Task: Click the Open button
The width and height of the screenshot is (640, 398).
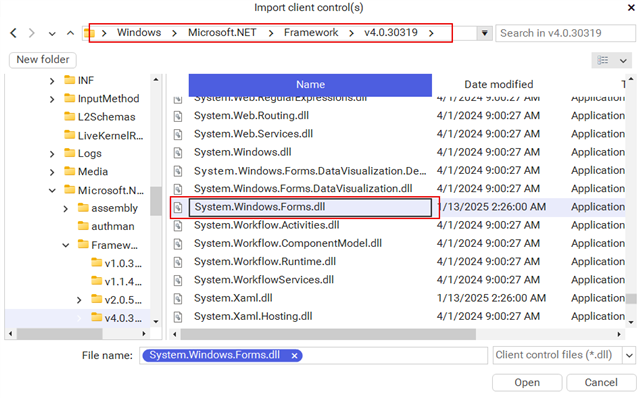Action: click(527, 383)
